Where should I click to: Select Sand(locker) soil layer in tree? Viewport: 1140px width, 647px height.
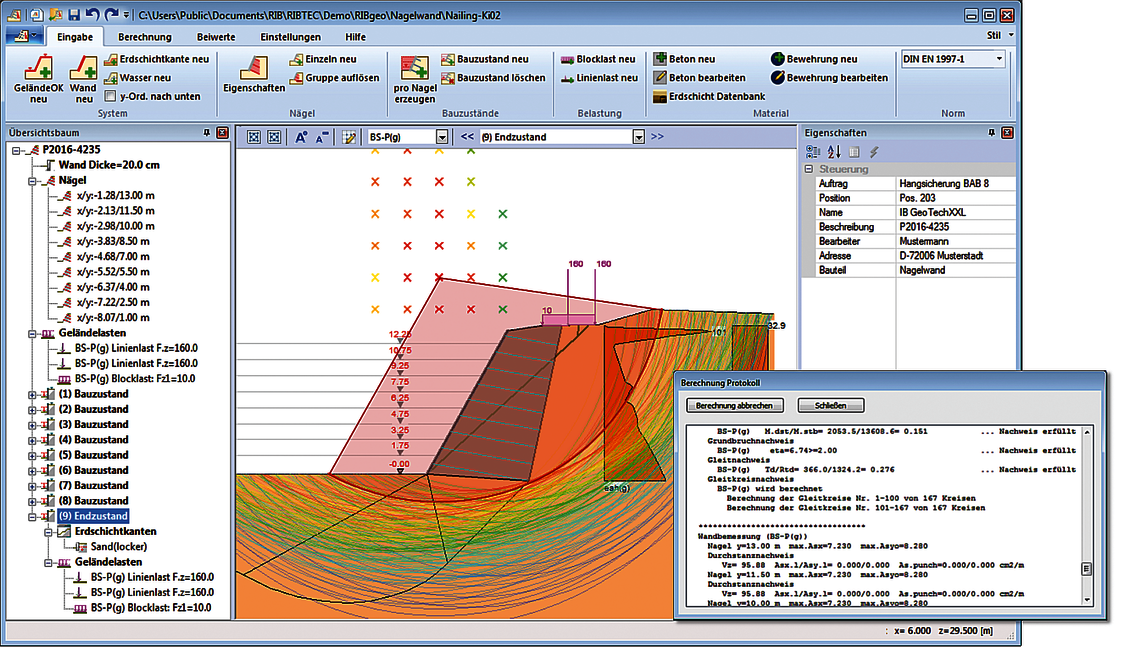(119, 547)
